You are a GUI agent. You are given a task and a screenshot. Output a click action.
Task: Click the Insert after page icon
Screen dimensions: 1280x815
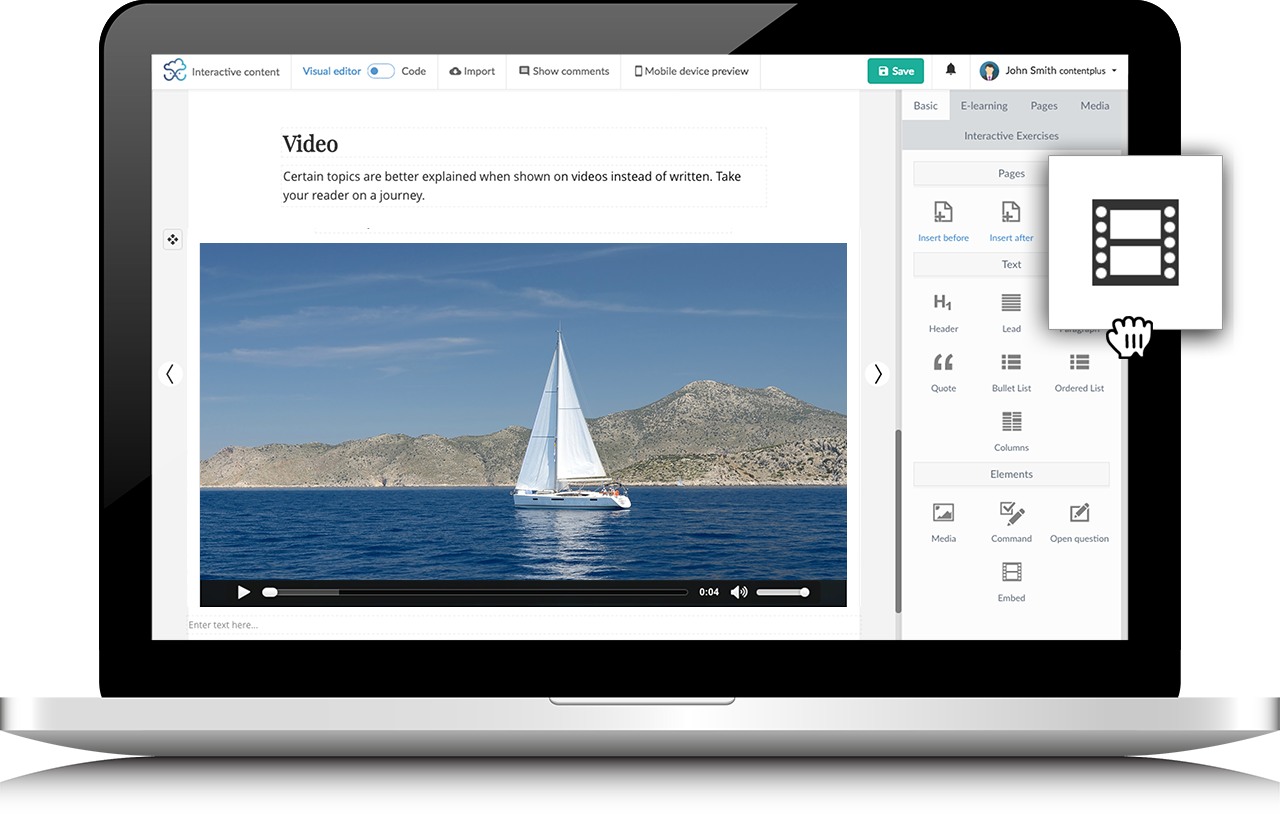1011,212
